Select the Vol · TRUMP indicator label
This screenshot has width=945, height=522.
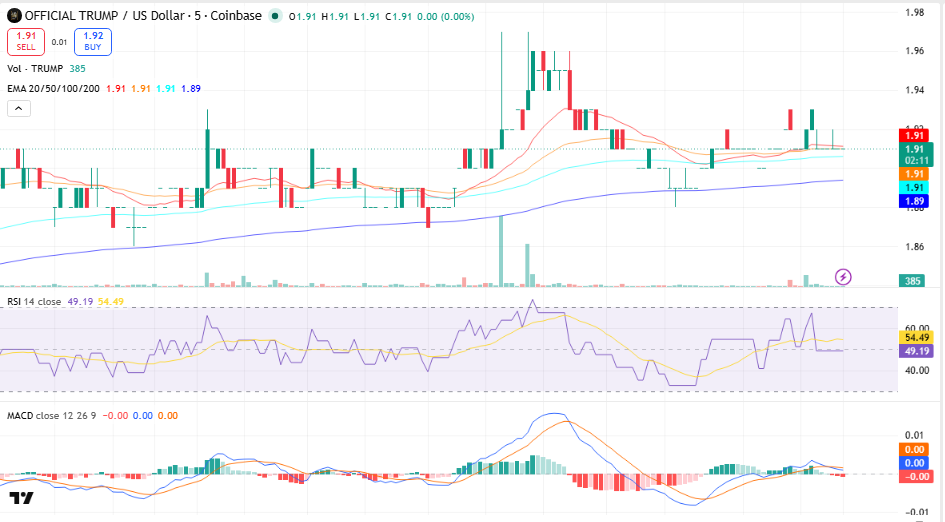35,69
